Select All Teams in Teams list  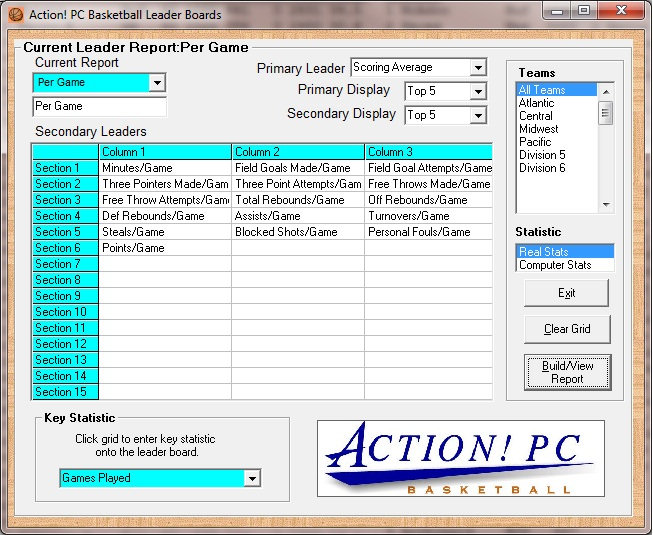(x=556, y=90)
